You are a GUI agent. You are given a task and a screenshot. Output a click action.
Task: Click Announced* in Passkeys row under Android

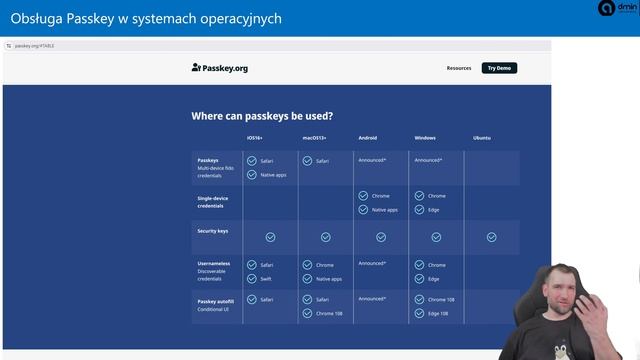point(372,160)
